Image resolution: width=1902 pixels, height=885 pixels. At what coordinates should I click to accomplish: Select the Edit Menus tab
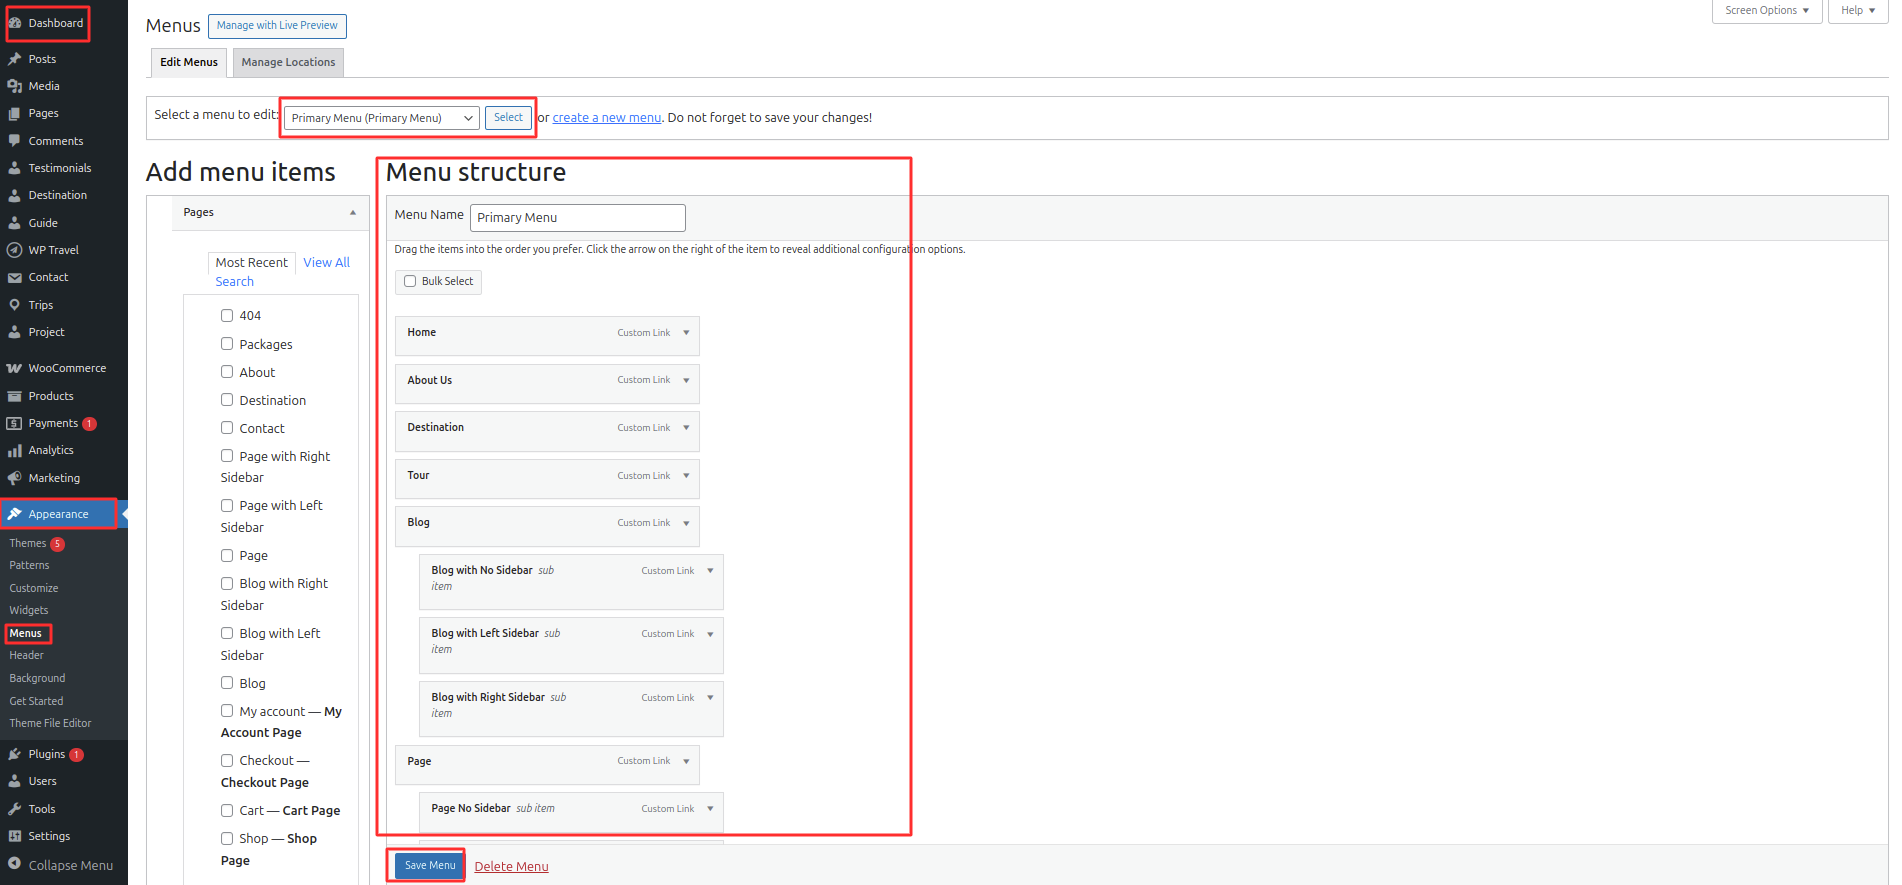(189, 62)
